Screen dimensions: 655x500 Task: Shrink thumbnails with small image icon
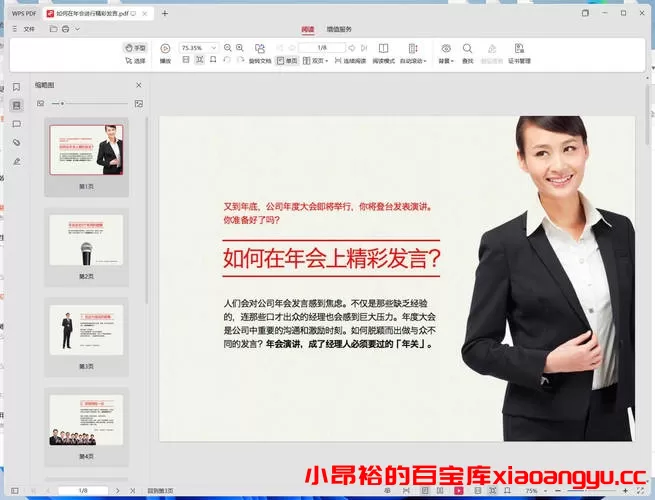point(41,103)
